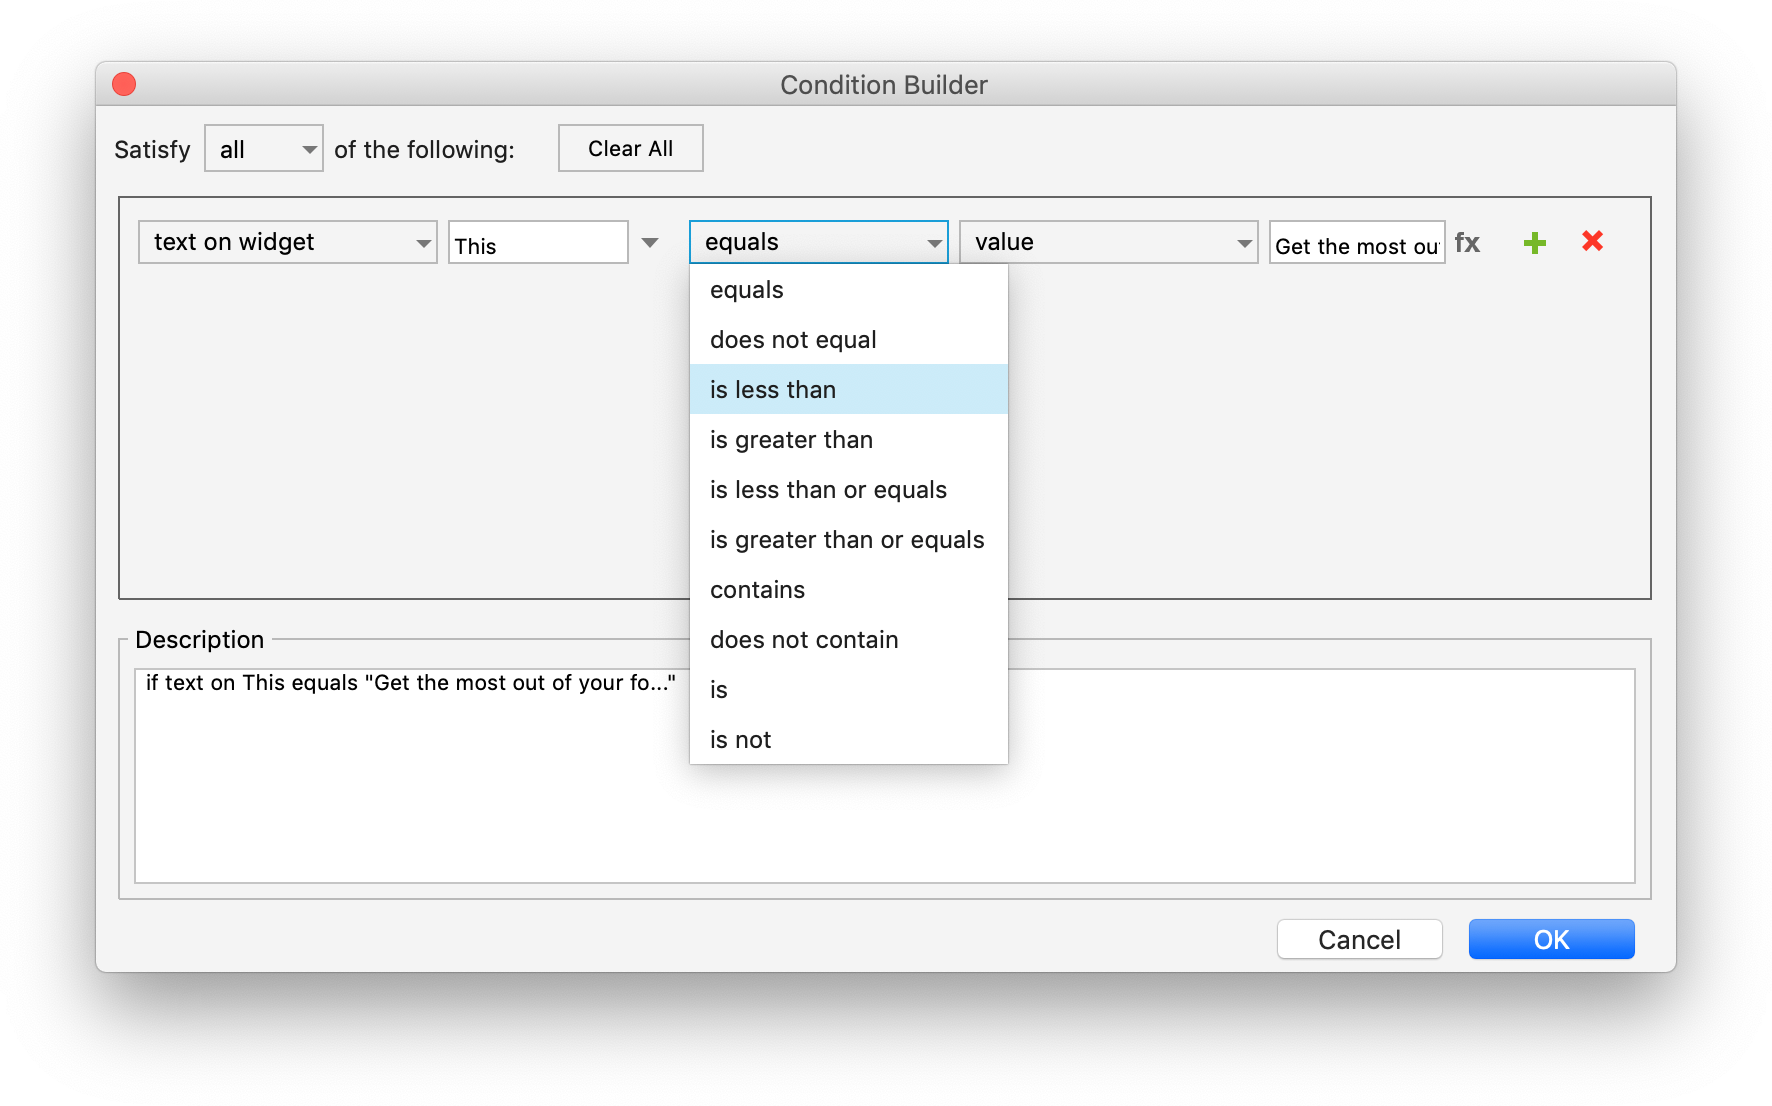The height and width of the screenshot is (1106, 1772).
Task: Click the Clear All button
Action: click(x=631, y=148)
